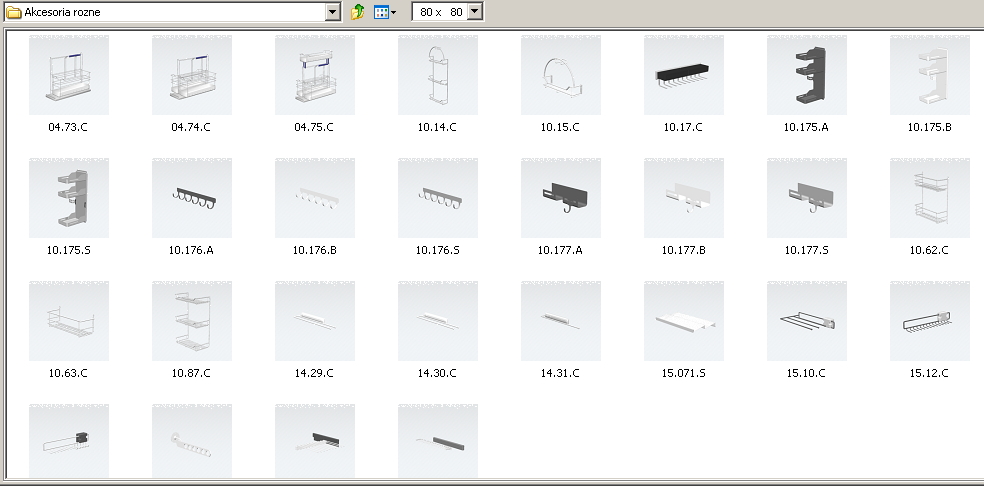Select the 14.31.C rail thumbnail

click(x=561, y=321)
